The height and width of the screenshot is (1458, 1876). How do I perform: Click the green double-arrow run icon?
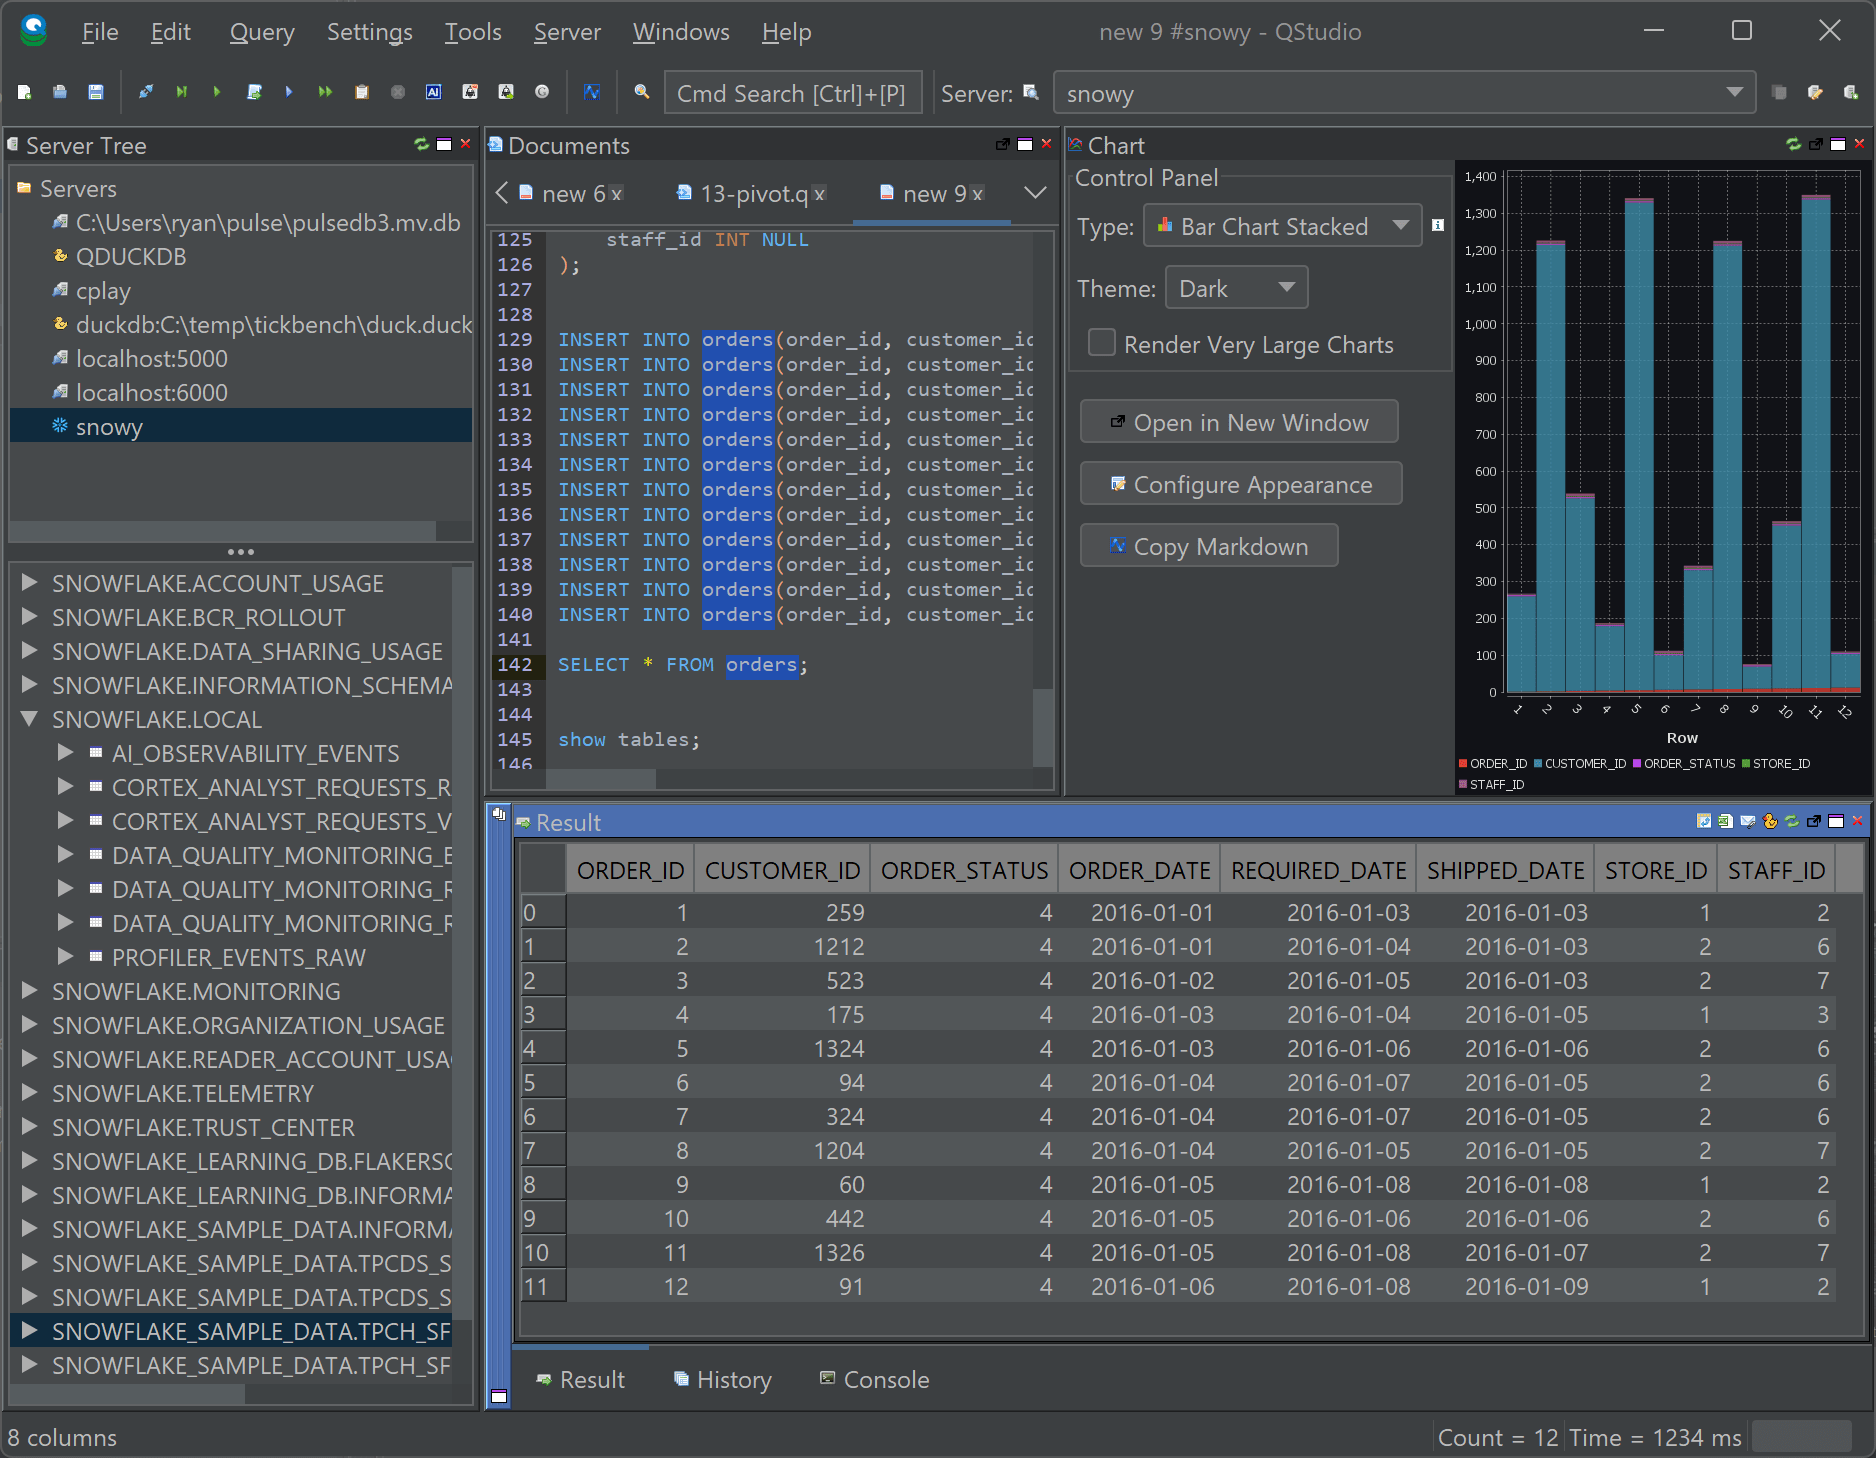click(325, 92)
